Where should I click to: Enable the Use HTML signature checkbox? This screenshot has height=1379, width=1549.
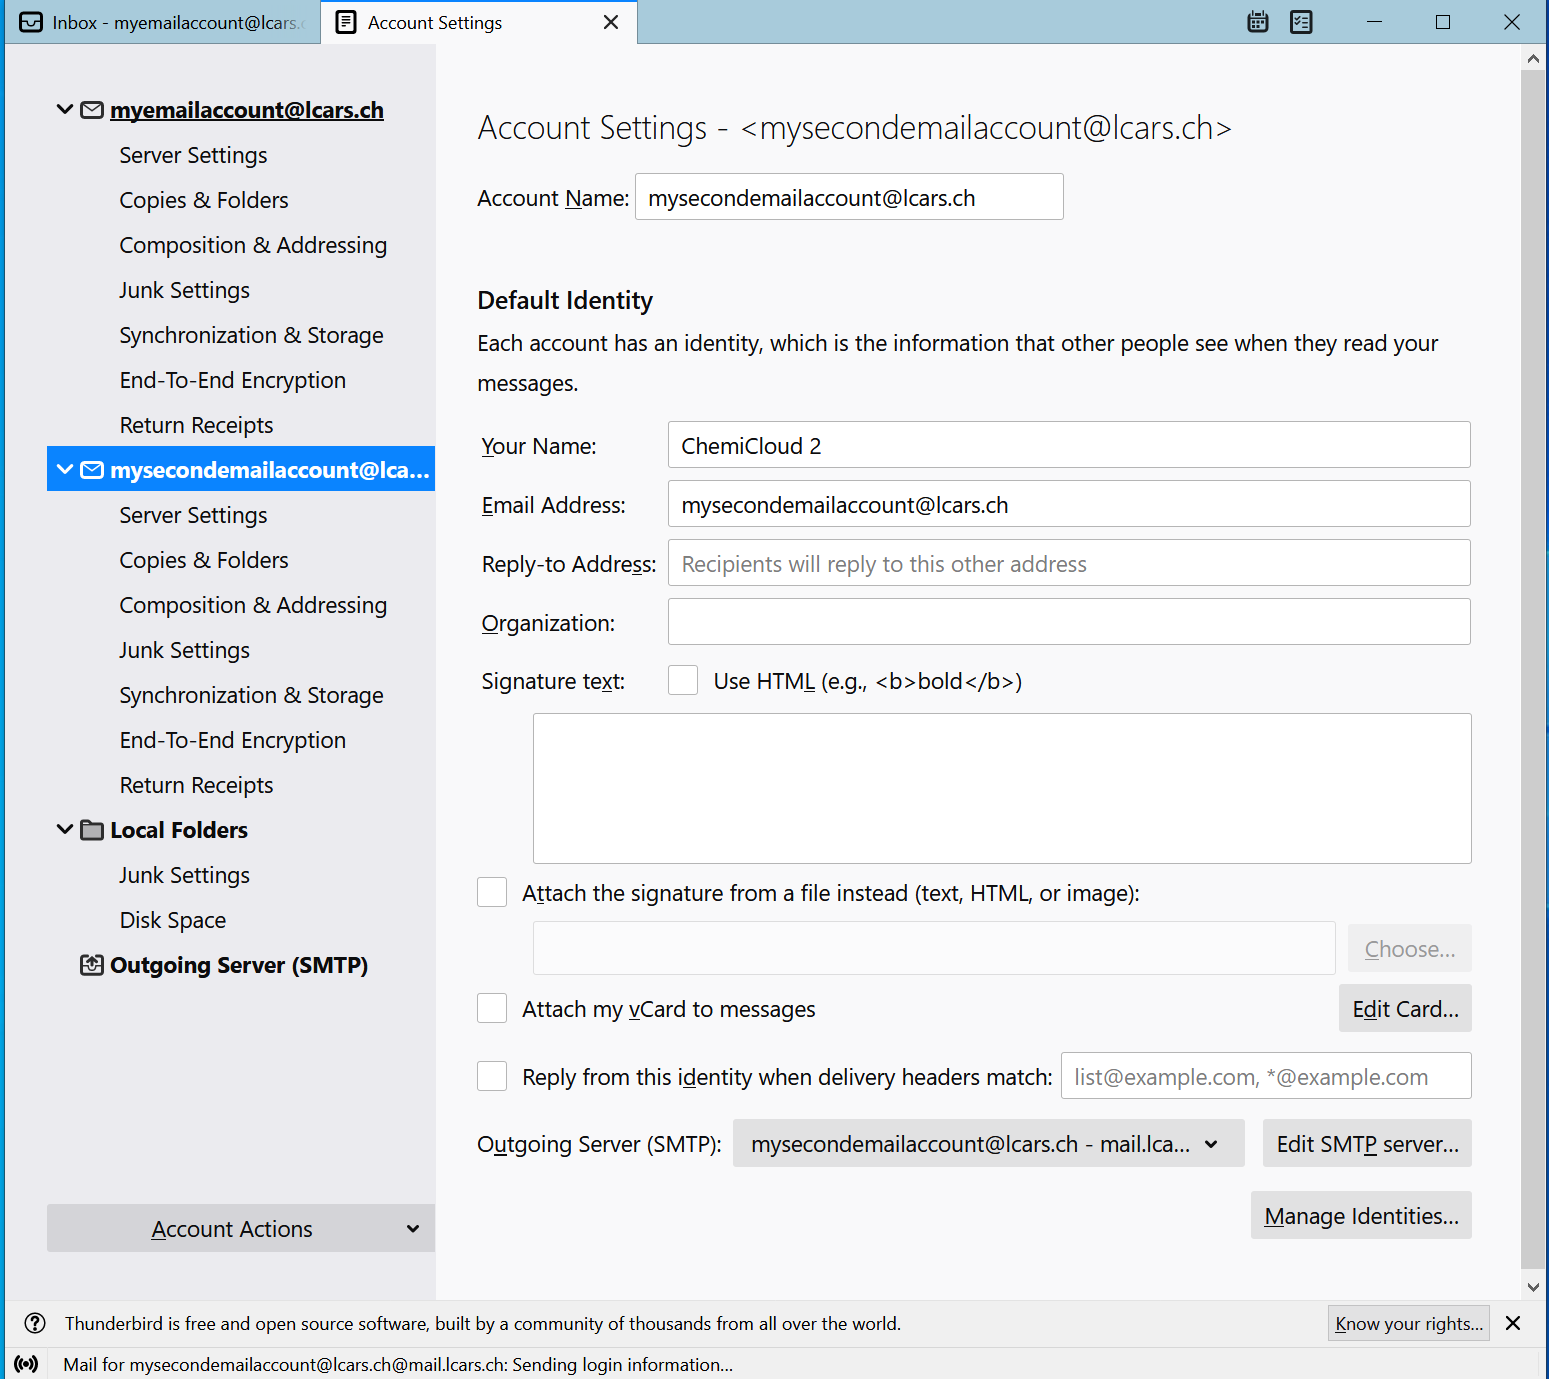pos(683,681)
